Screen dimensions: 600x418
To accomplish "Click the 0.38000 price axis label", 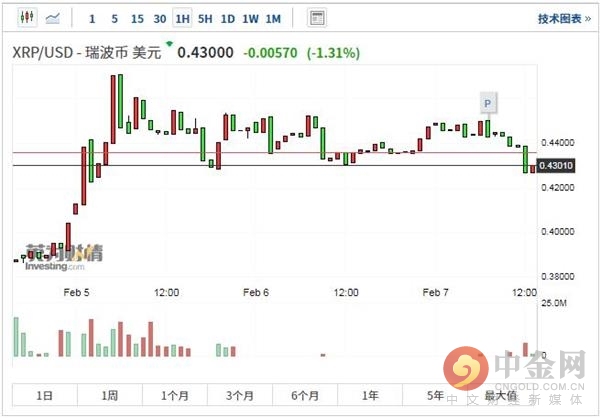I will pos(558,276).
